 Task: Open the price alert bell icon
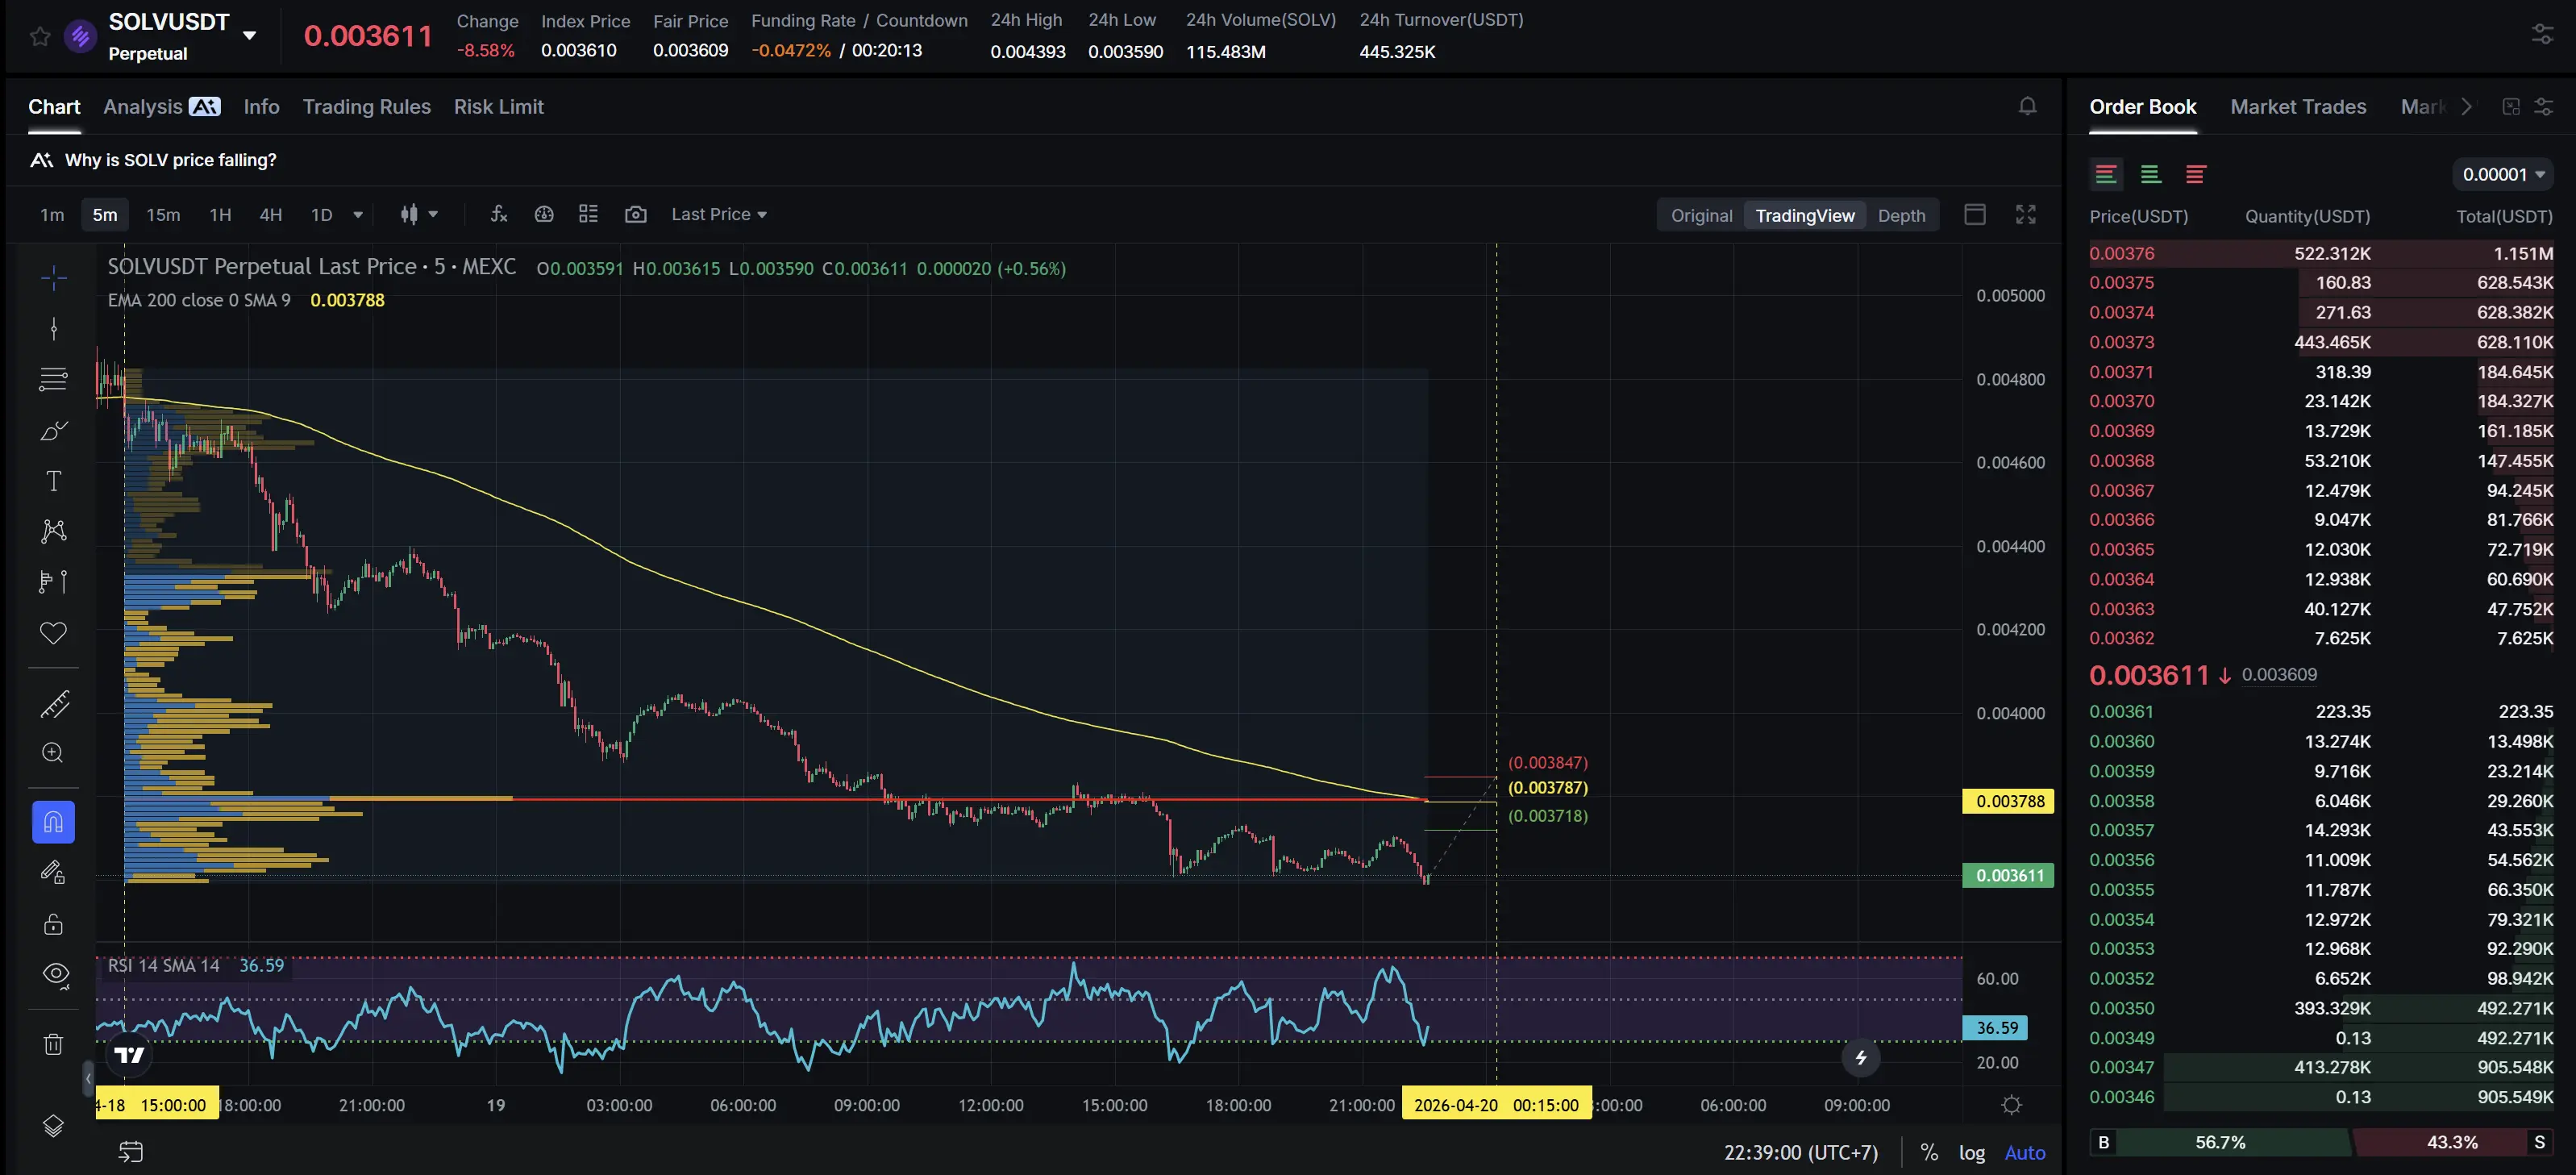[2027, 106]
